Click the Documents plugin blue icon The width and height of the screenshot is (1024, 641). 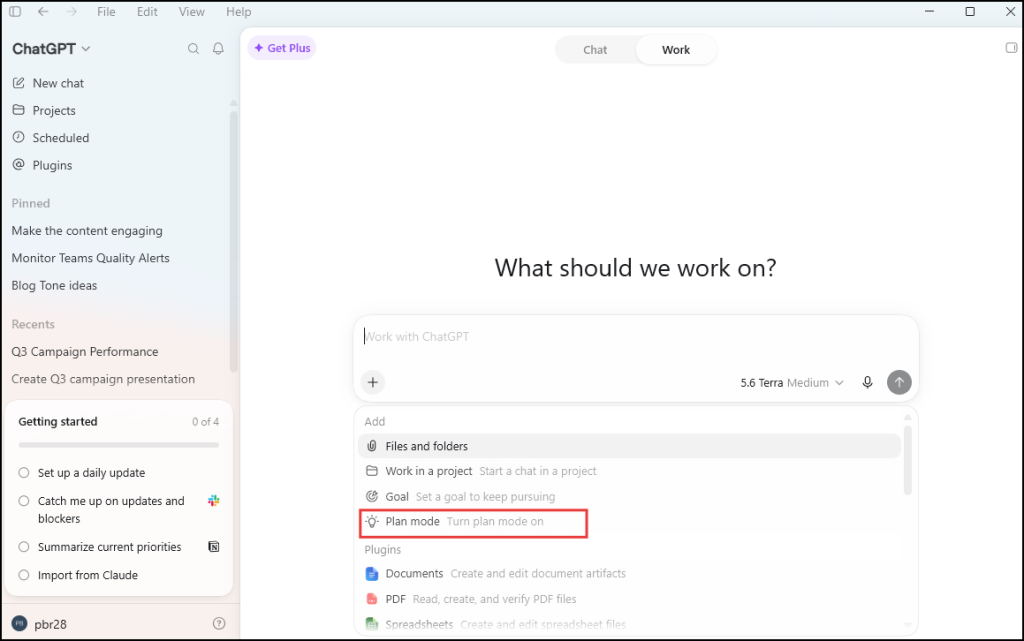(x=372, y=574)
